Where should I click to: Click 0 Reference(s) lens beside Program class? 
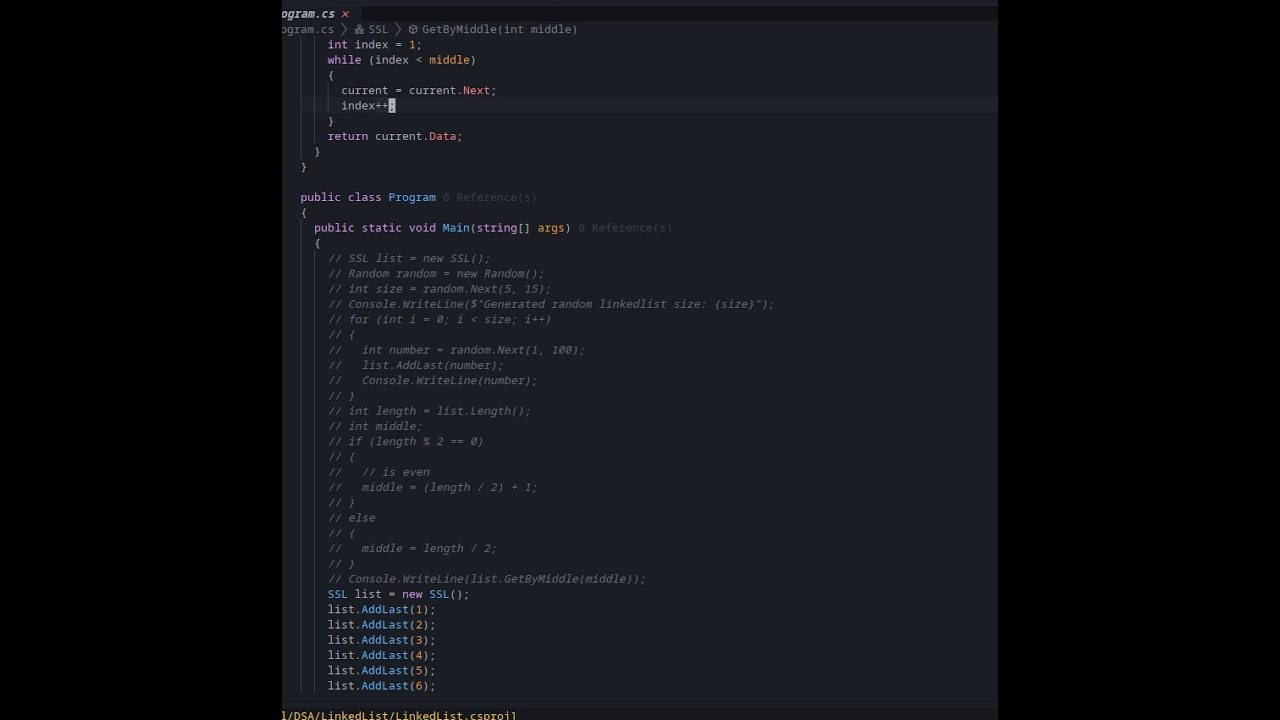490,197
